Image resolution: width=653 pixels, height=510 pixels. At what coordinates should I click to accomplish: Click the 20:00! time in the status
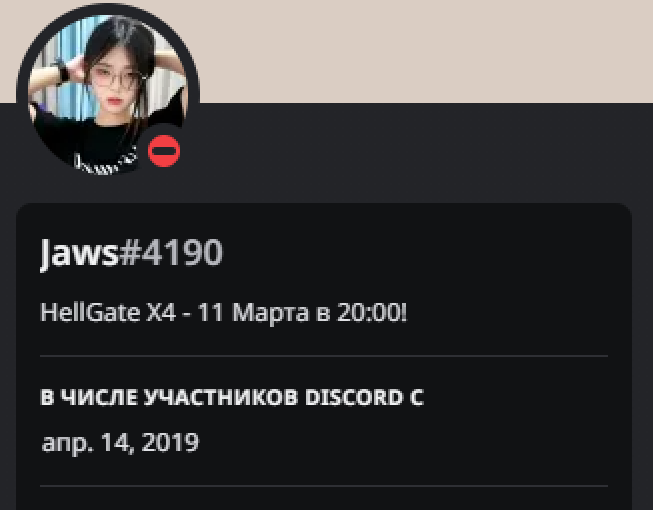tap(372, 312)
